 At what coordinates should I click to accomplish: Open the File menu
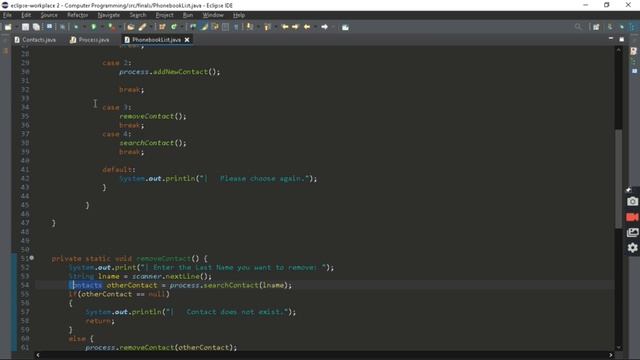(x=7, y=15)
